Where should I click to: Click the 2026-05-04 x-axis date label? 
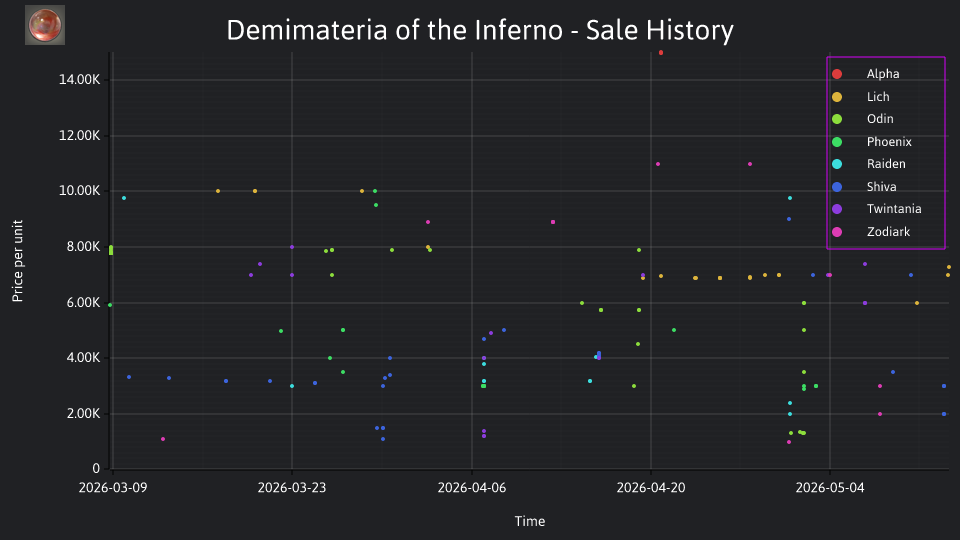[x=830, y=488]
